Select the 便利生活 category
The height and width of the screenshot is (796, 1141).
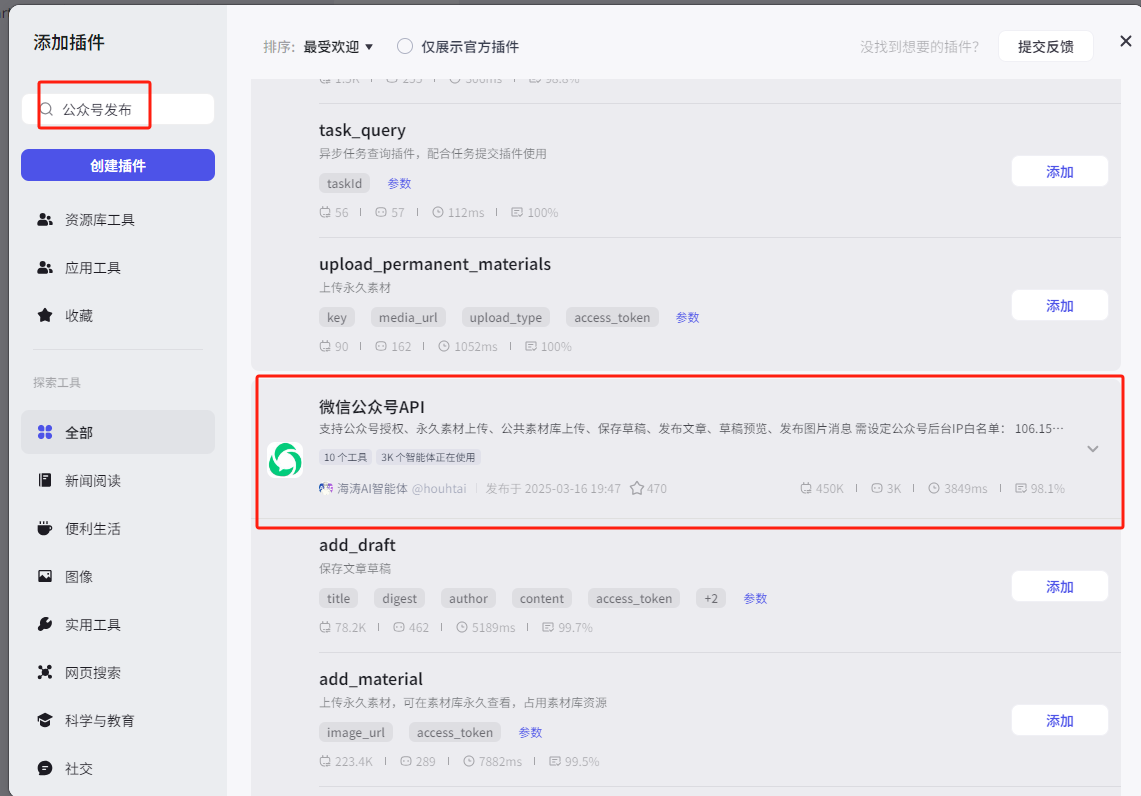(118, 528)
